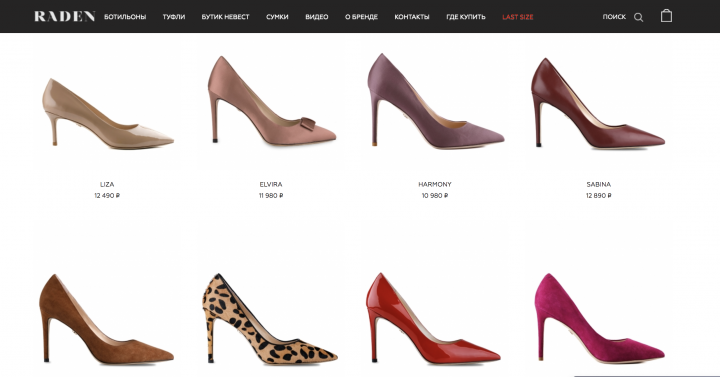
Task: Click the price 12 490 ₽
Action: (x=107, y=196)
